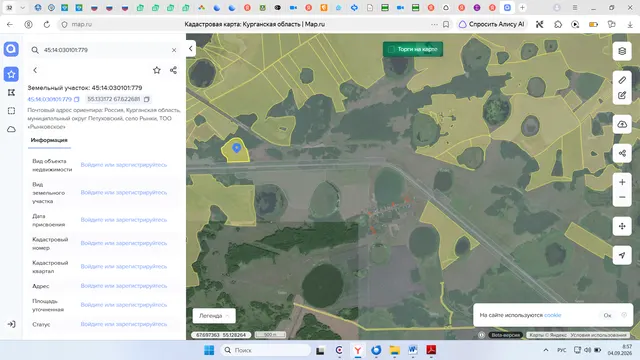Open favorites section in left sidebar

click(x=11, y=74)
